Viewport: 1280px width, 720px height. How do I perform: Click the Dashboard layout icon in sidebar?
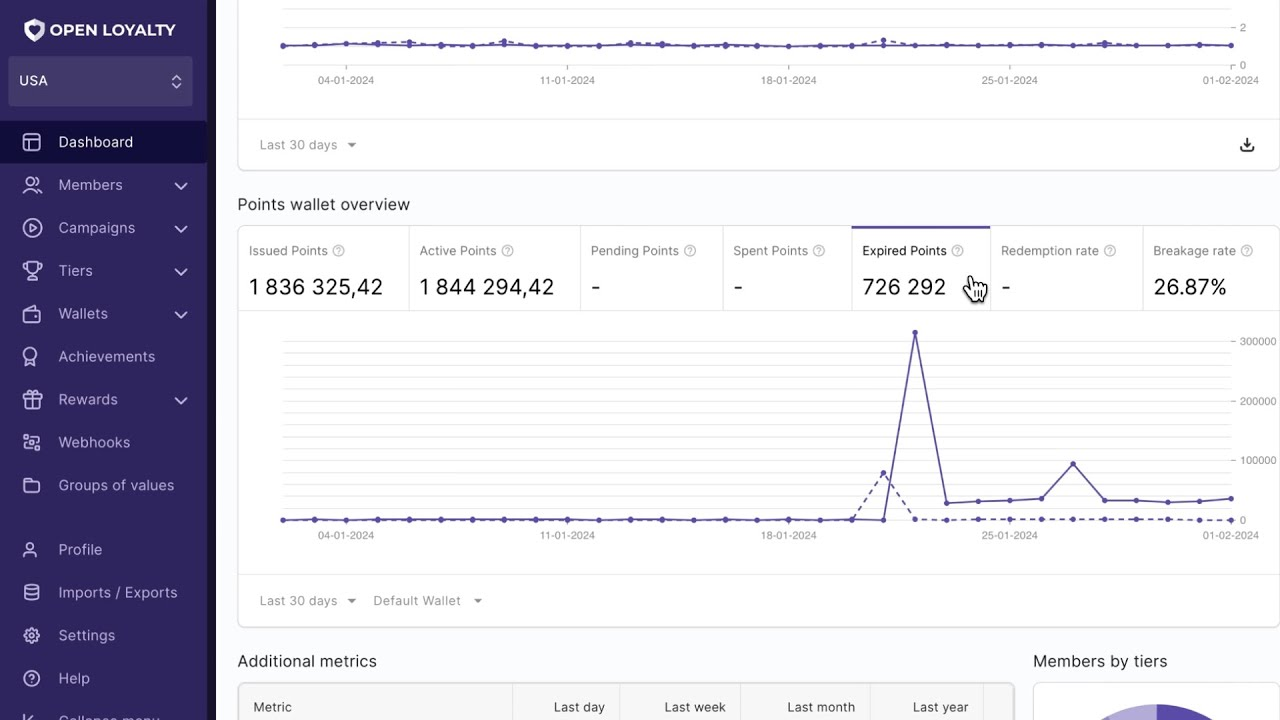pos(32,142)
